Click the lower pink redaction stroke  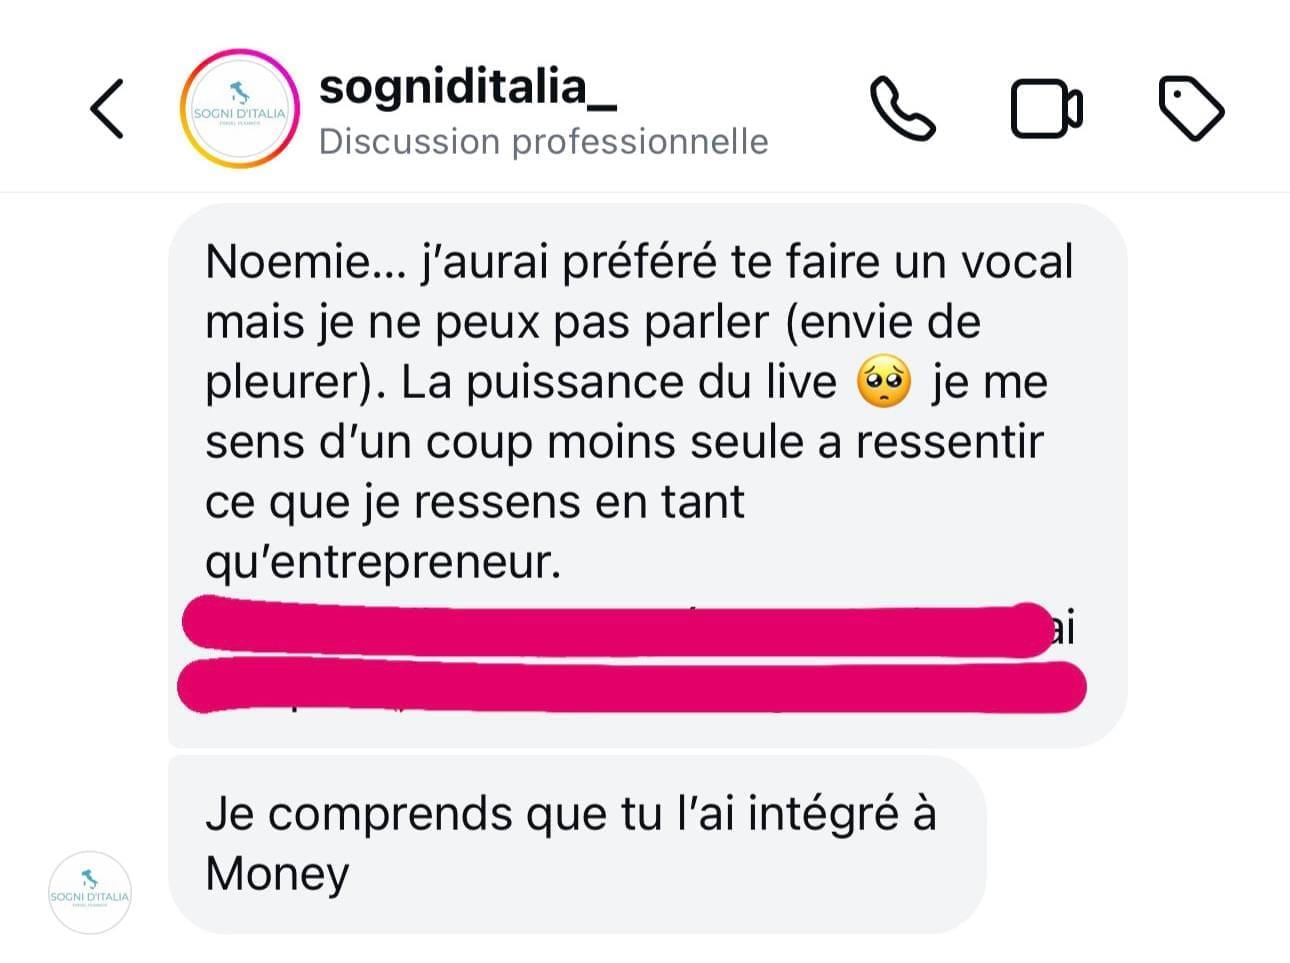tap(630, 685)
